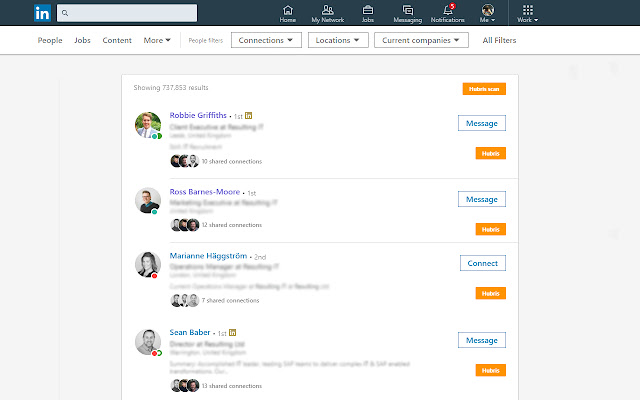
Task: Select the Content tab
Action: click(x=117, y=40)
